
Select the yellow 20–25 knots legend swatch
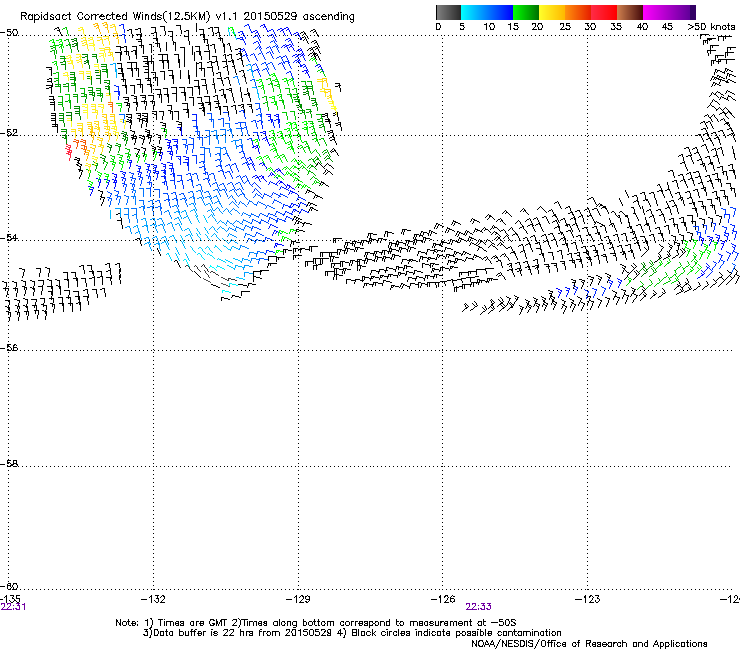pos(552,12)
